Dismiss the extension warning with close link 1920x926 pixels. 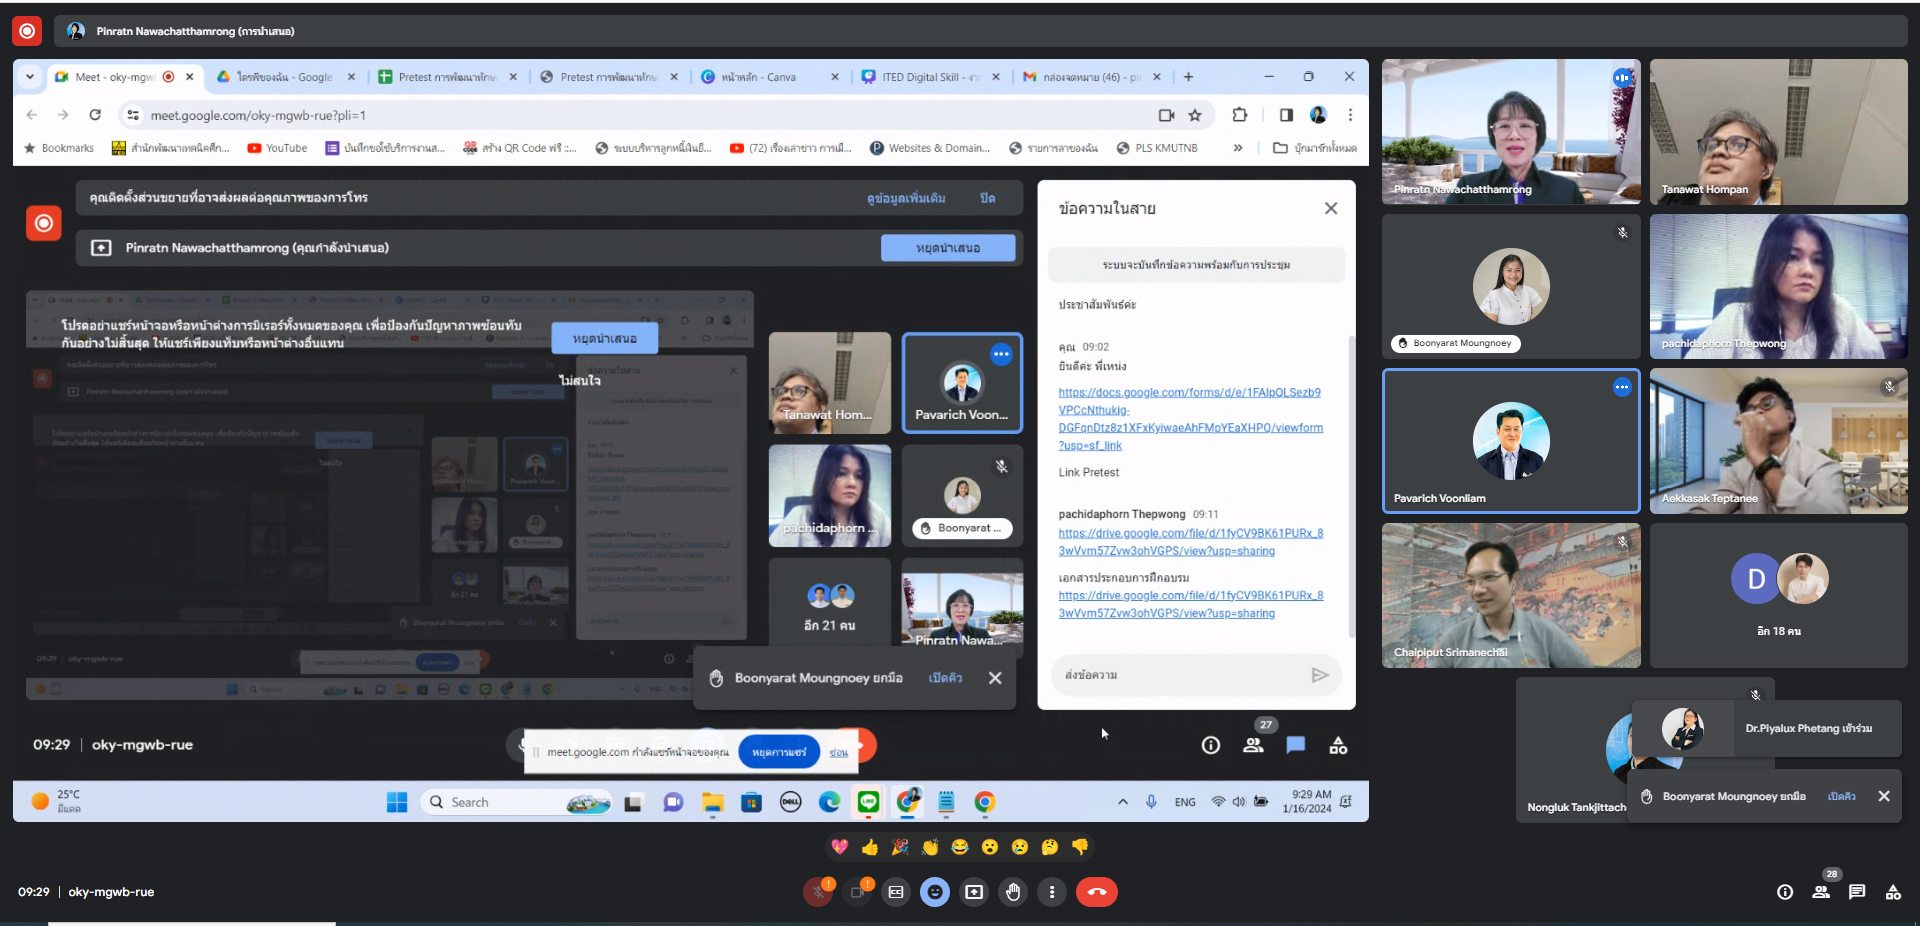point(987,198)
